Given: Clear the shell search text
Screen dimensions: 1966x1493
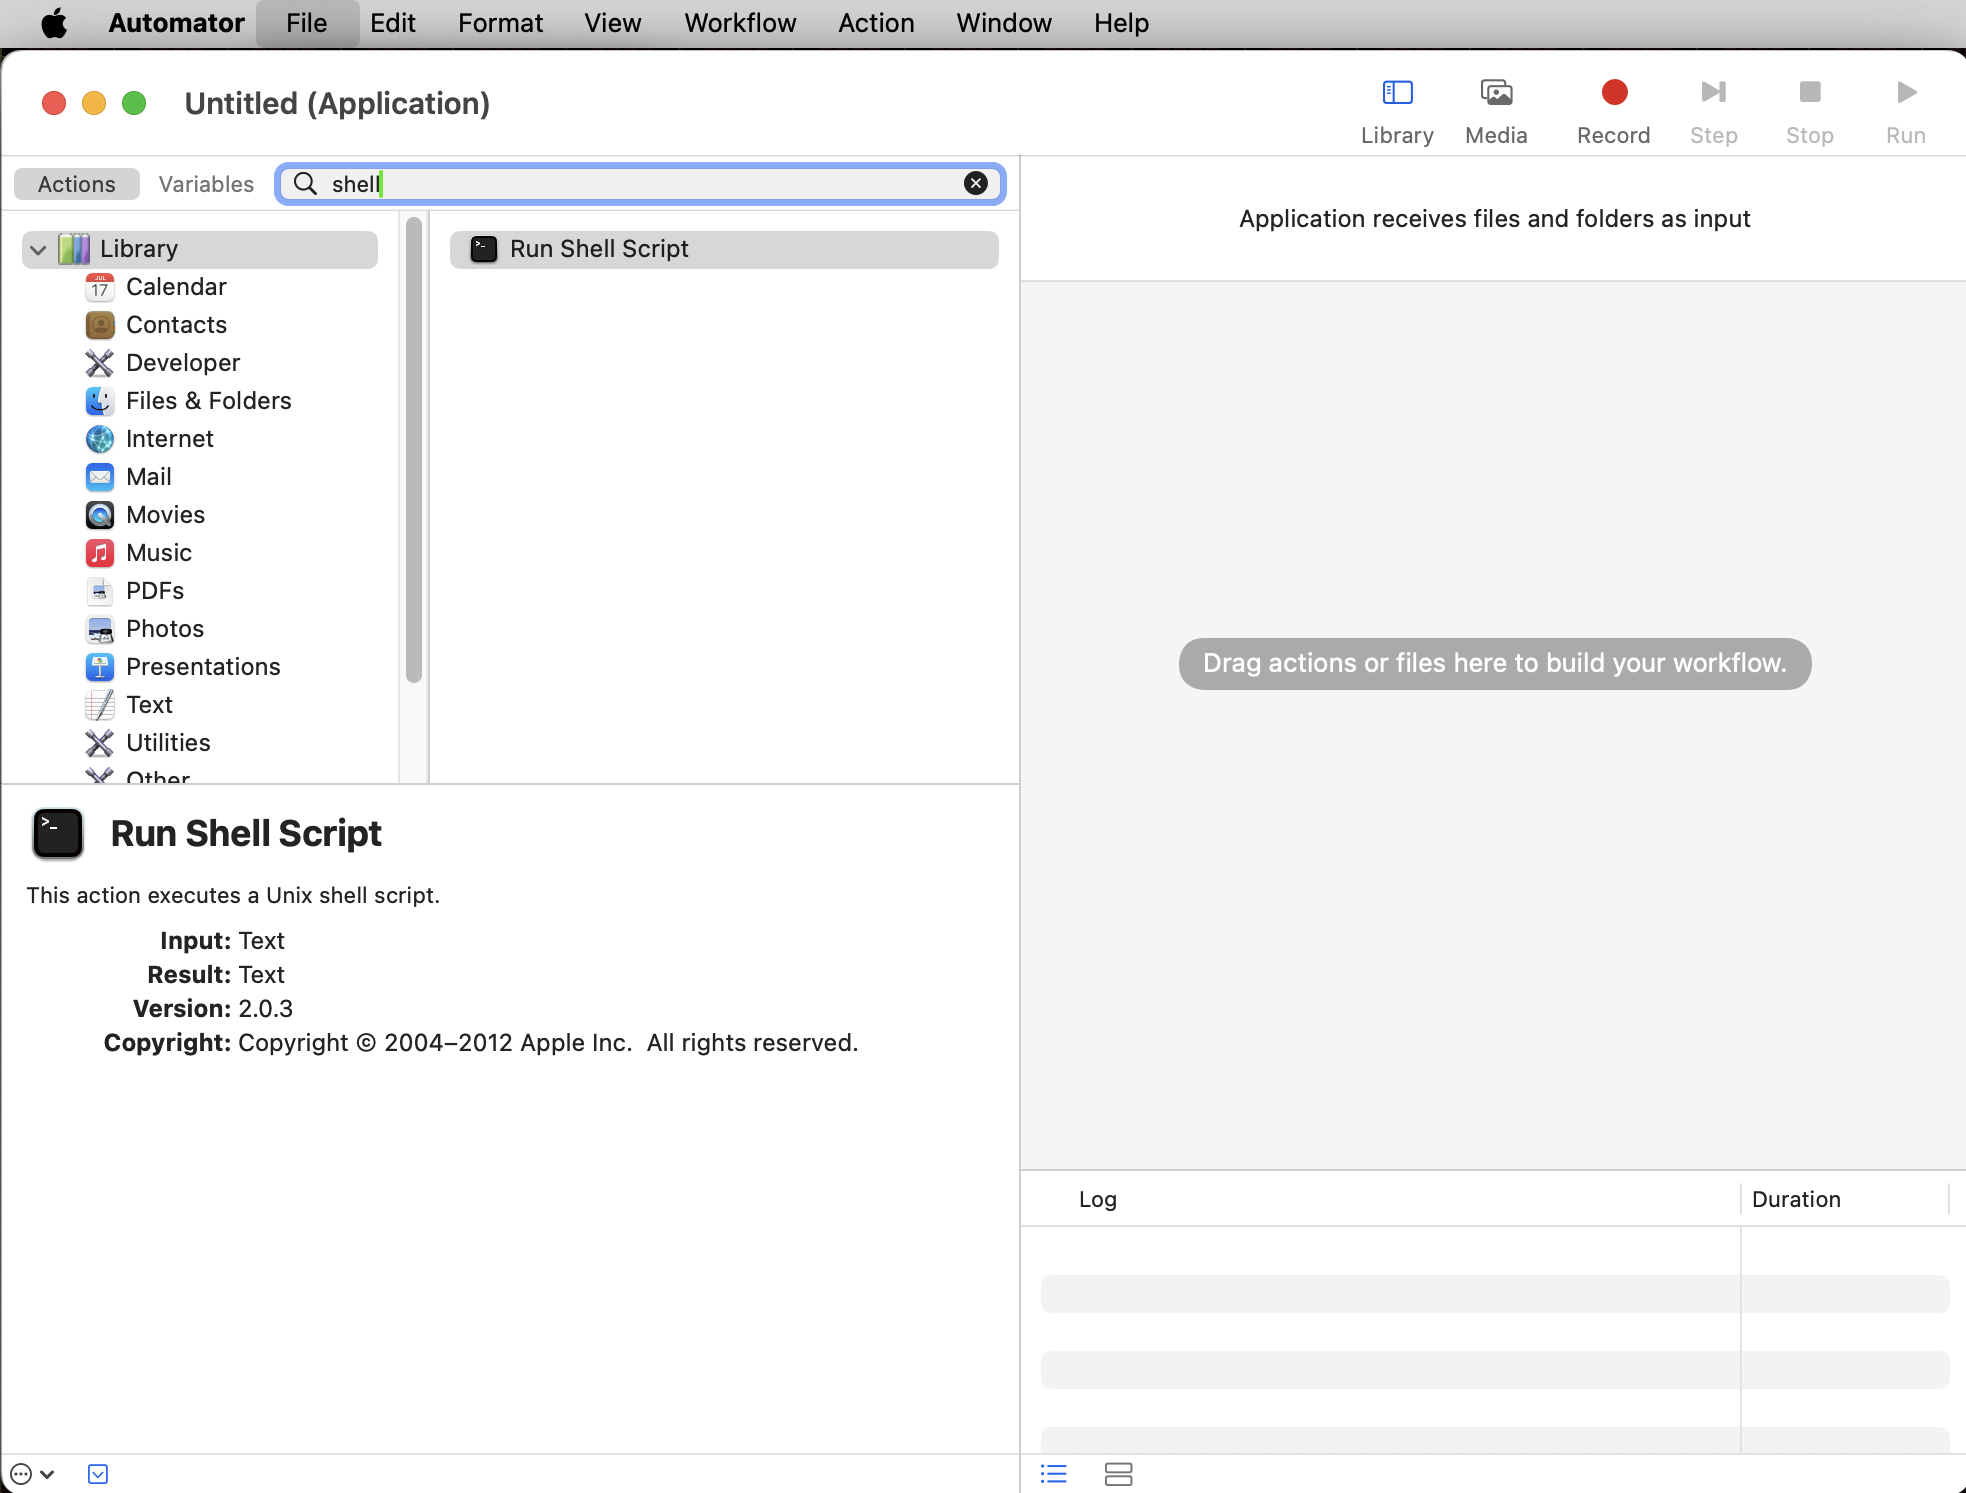Looking at the screenshot, I should click(976, 183).
